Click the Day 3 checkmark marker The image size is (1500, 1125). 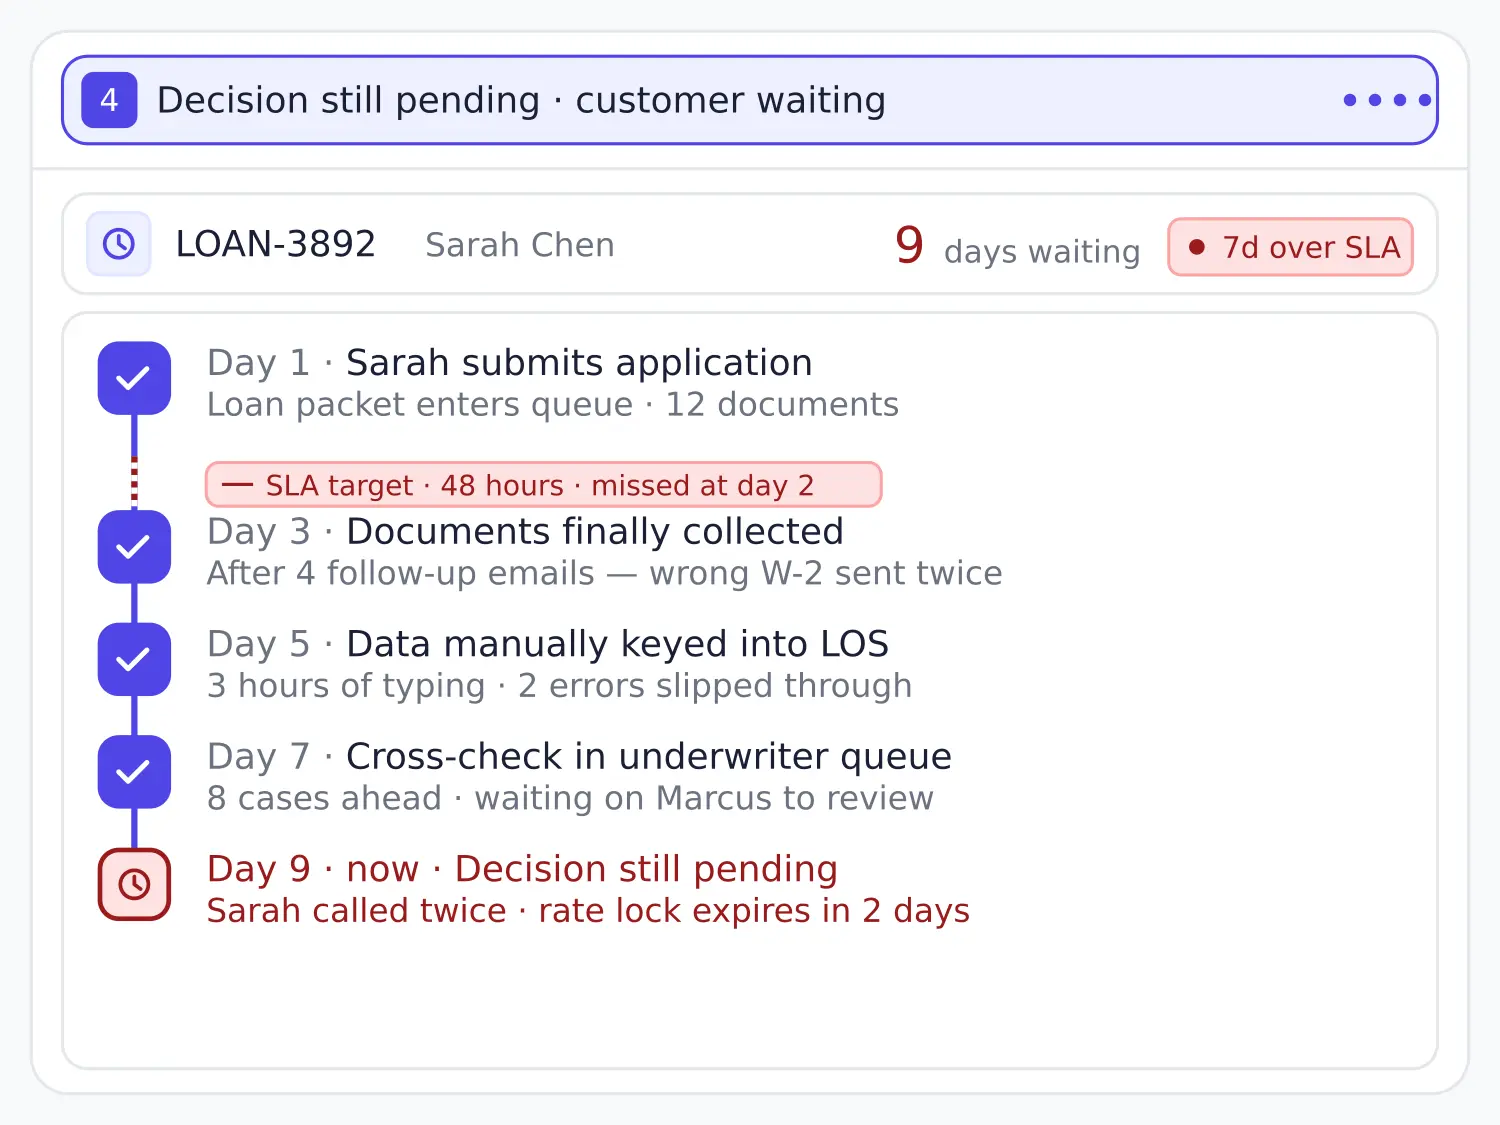[x=134, y=547]
